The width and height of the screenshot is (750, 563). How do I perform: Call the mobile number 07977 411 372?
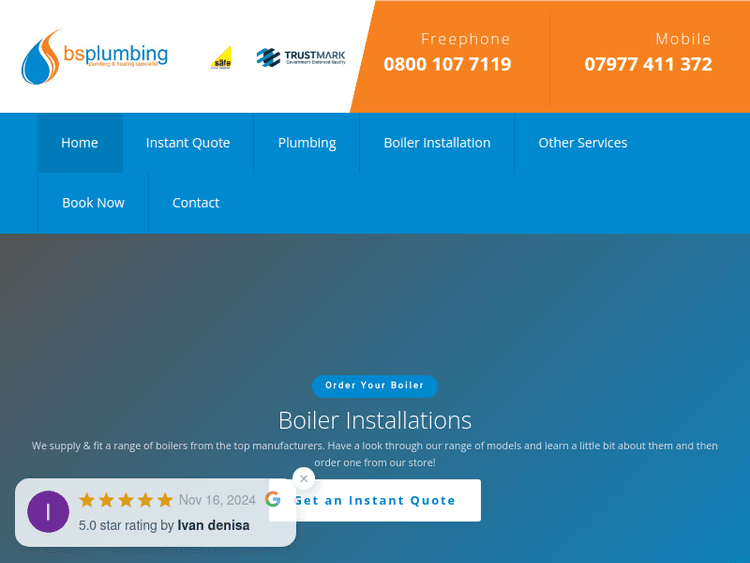tap(648, 64)
